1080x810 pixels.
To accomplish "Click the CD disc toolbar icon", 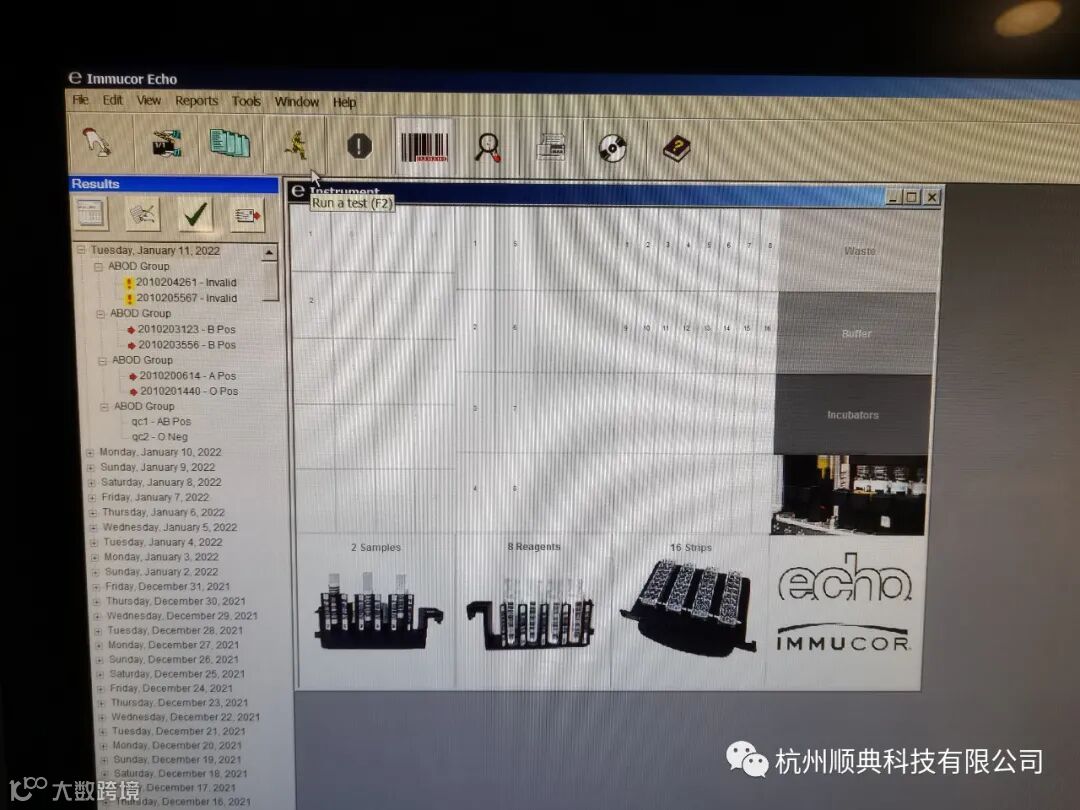I will coord(612,147).
